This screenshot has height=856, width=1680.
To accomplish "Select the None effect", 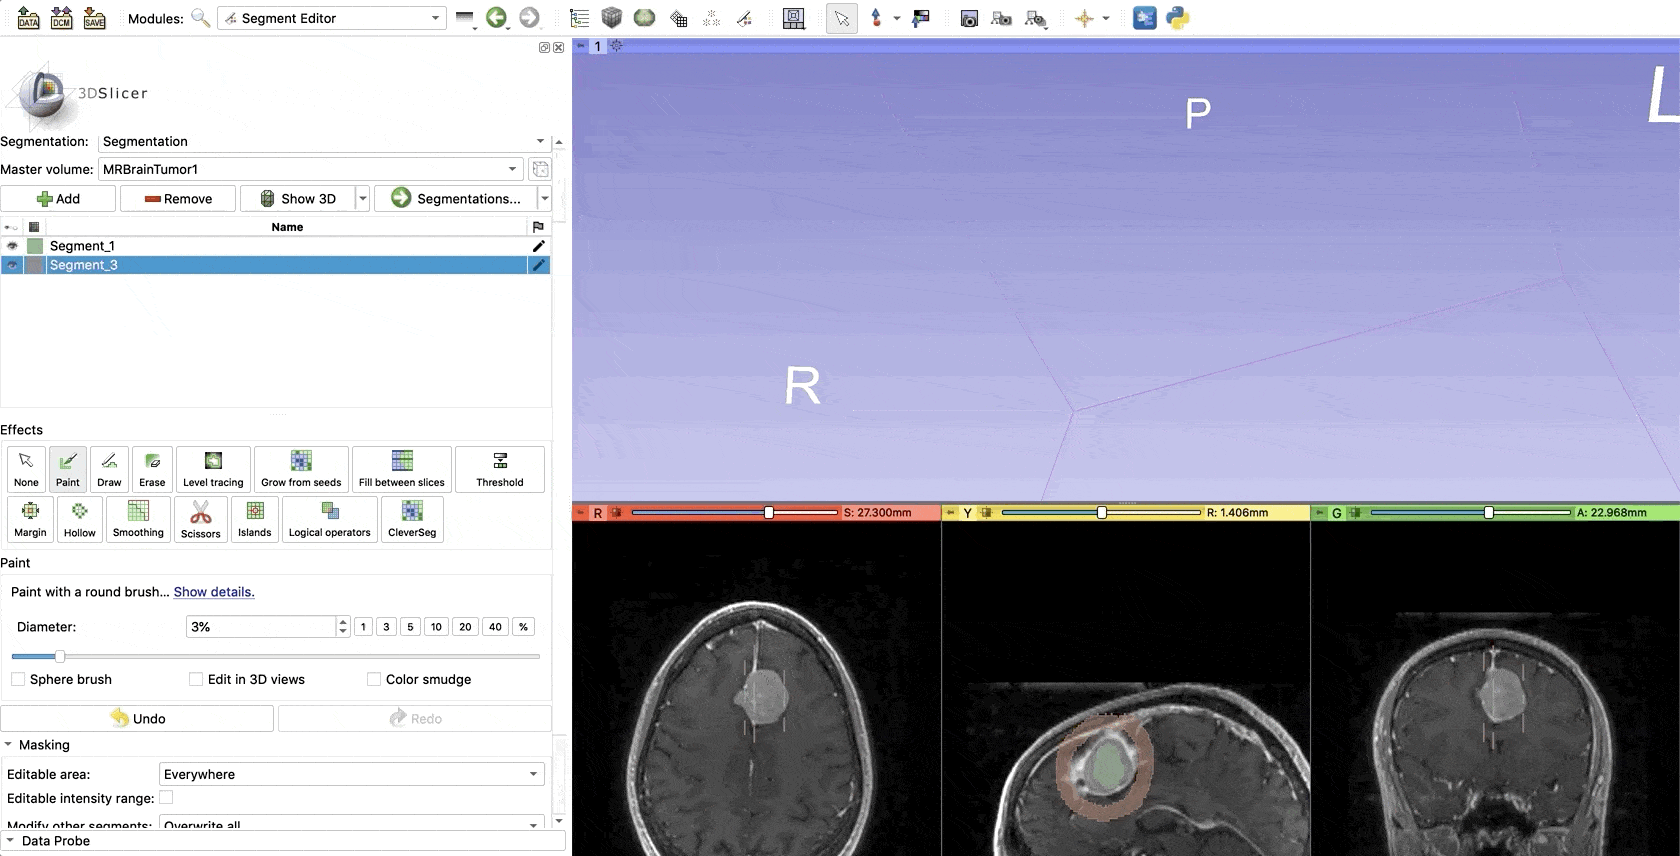I will [26, 469].
